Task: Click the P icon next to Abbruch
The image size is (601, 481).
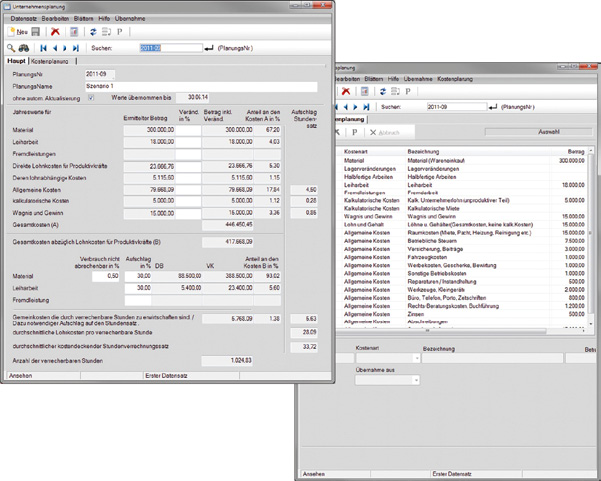Action: coord(355,132)
